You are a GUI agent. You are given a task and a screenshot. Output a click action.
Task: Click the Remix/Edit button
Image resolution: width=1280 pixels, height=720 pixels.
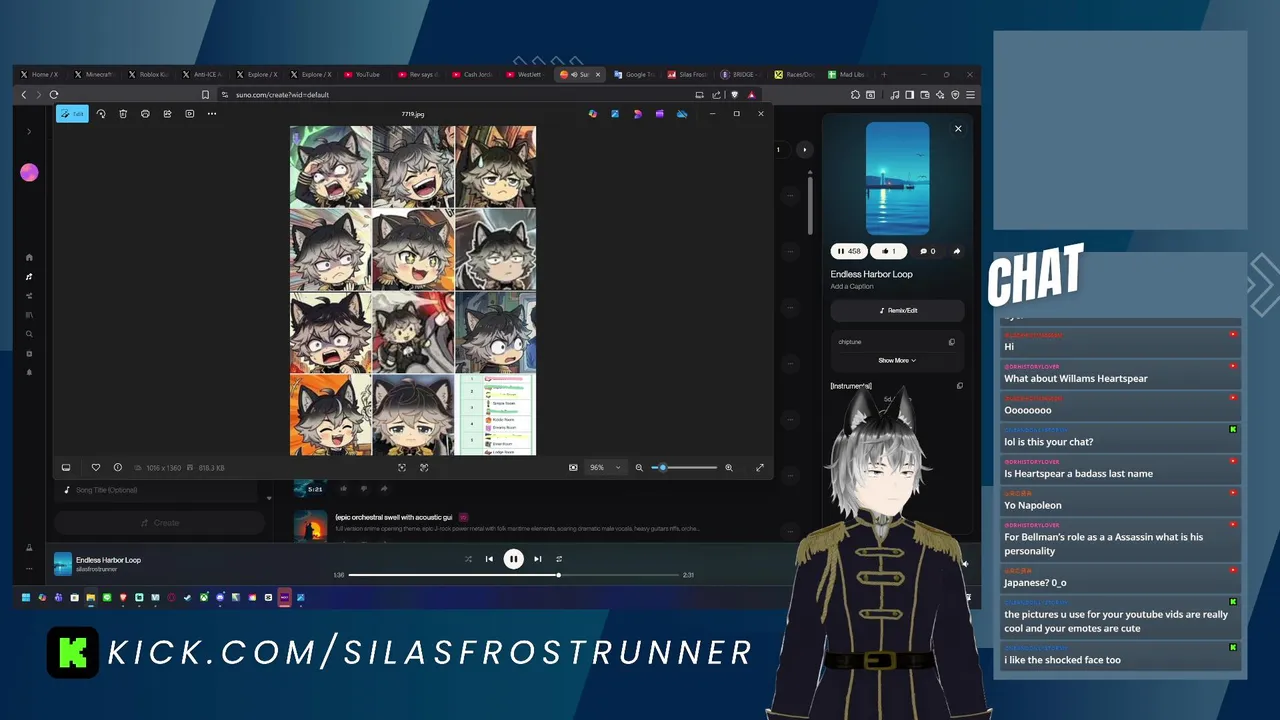[897, 310]
